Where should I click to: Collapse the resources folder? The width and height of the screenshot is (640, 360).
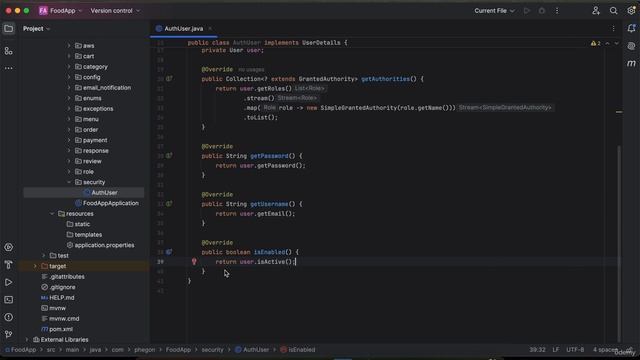point(52,213)
